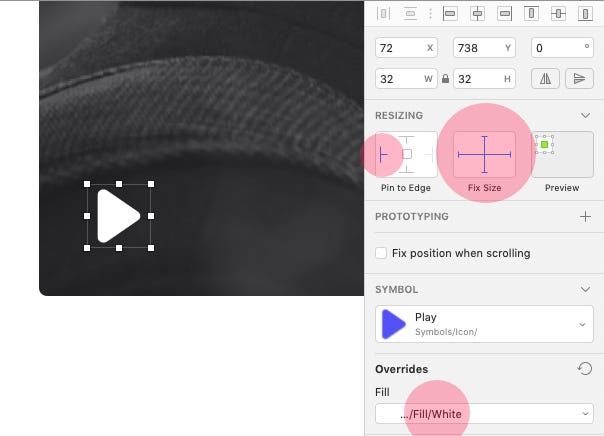
Task: Click the height field showing 32
Action: pos(484,79)
